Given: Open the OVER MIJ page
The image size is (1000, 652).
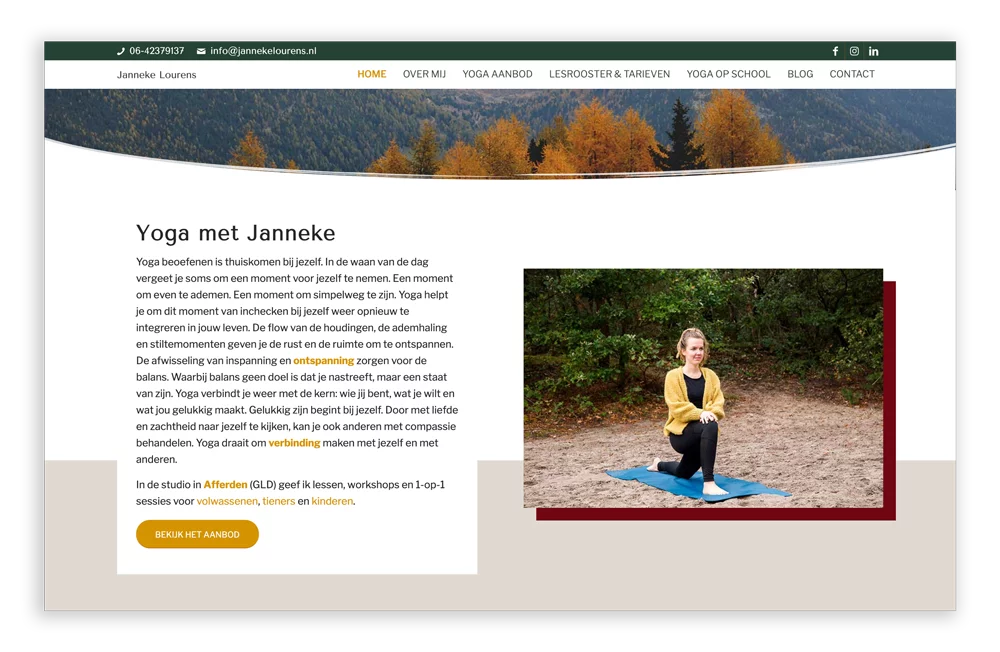Looking at the screenshot, I should [x=424, y=74].
